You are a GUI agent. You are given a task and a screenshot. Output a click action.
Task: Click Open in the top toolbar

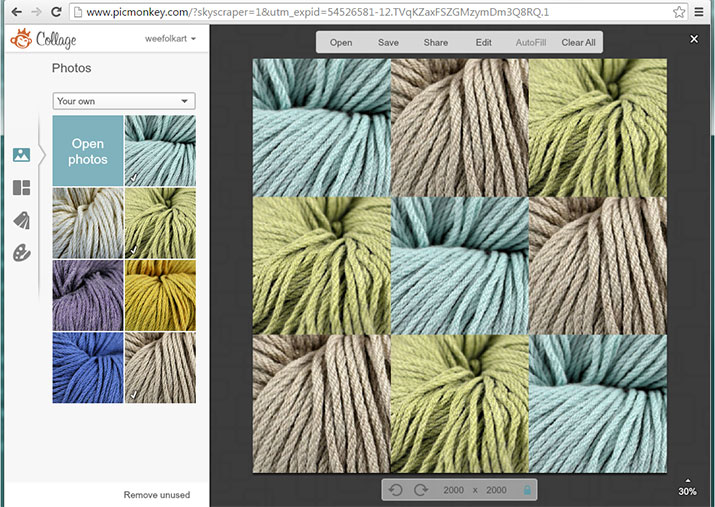(341, 42)
